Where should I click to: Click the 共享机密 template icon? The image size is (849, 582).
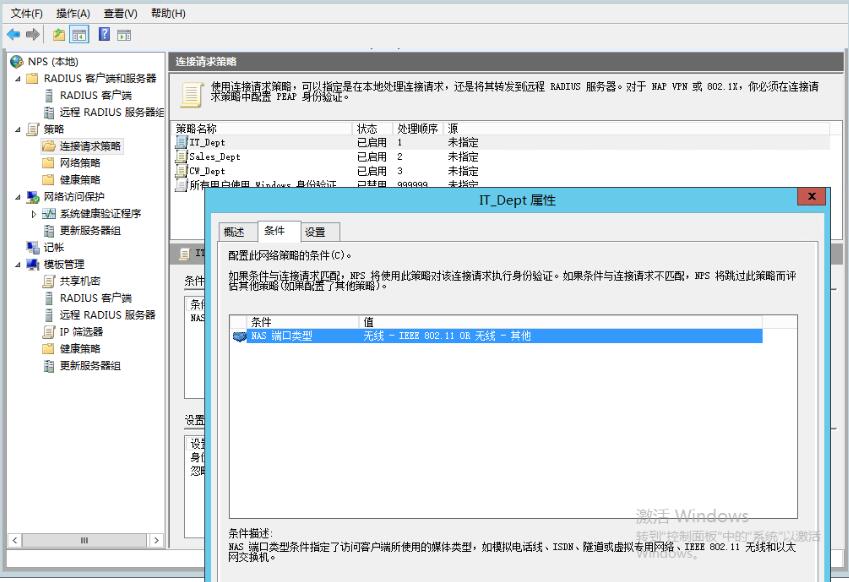pyautogui.click(x=49, y=281)
